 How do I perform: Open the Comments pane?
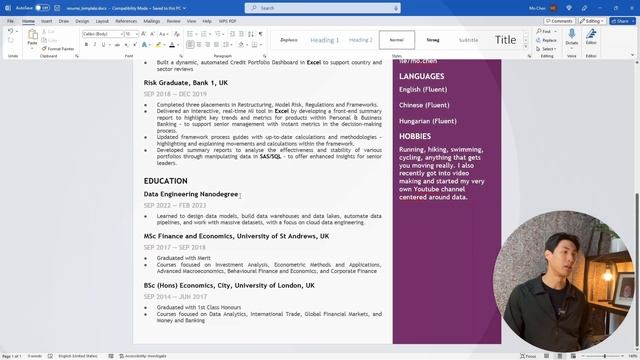(559, 21)
